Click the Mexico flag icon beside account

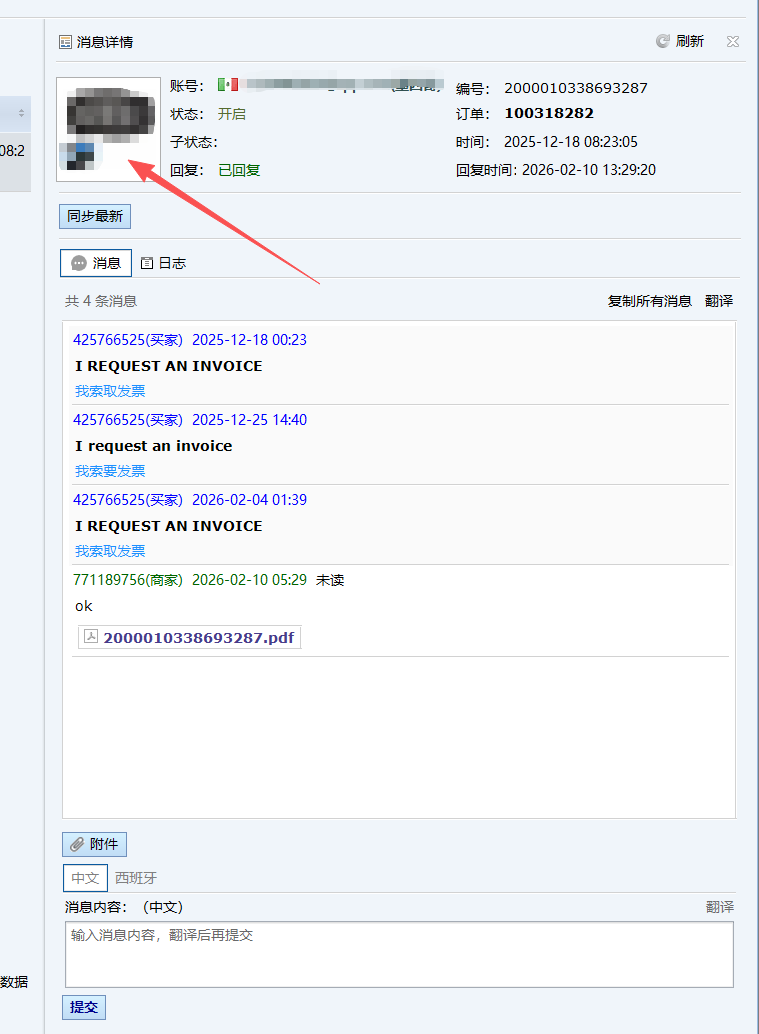[x=227, y=85]
